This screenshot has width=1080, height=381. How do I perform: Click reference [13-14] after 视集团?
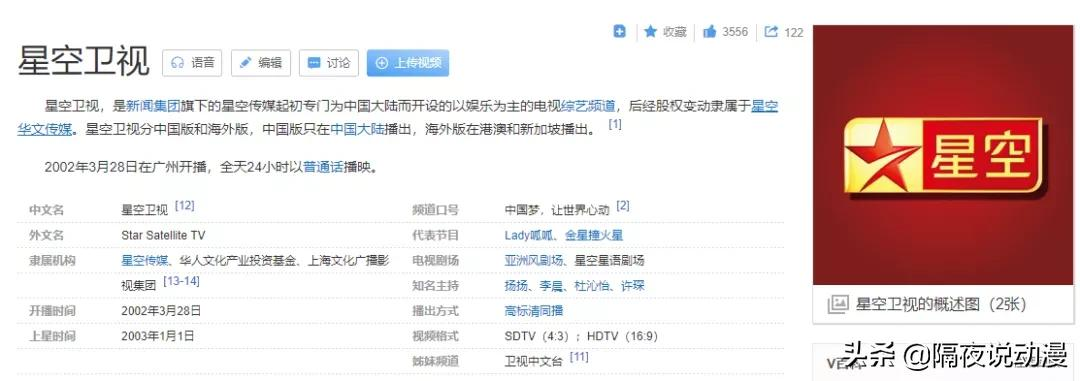coord(181,280)
